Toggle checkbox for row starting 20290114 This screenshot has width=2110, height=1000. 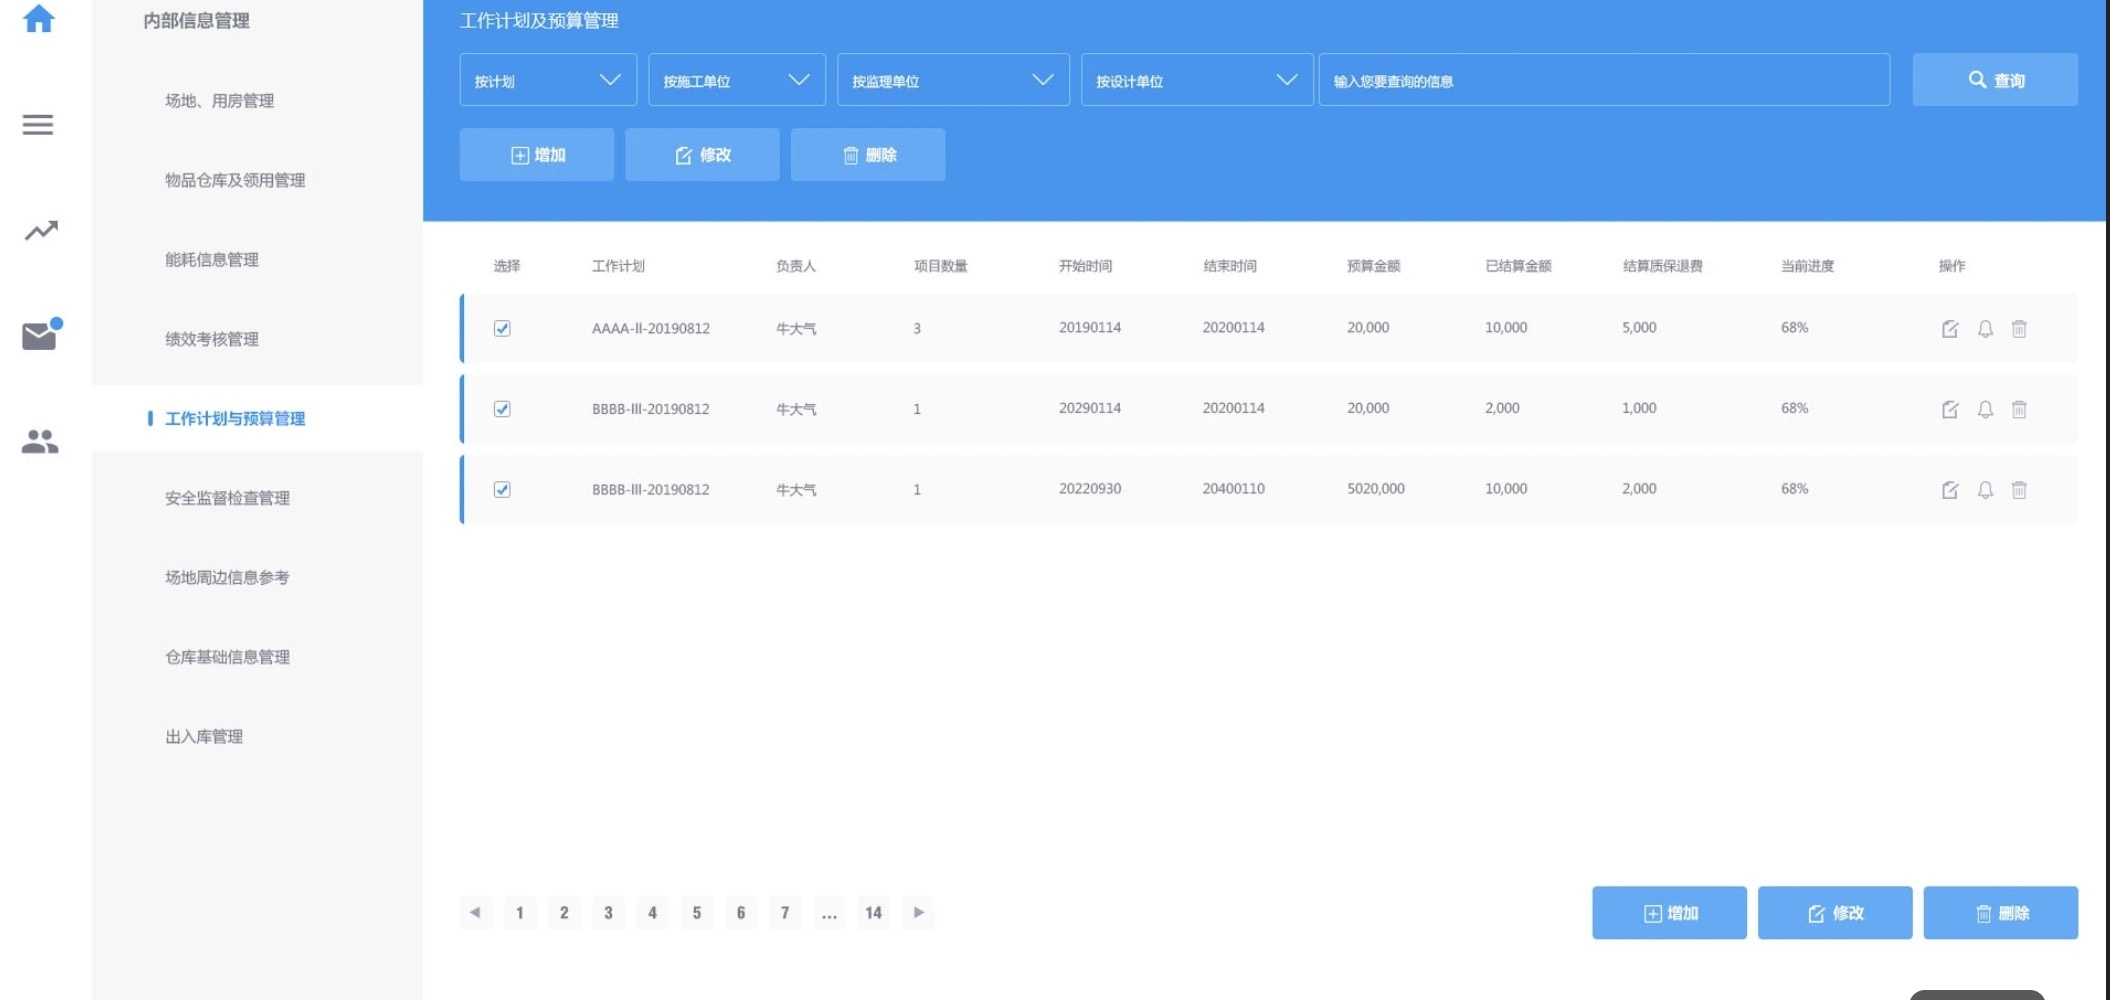click(502, 409)
